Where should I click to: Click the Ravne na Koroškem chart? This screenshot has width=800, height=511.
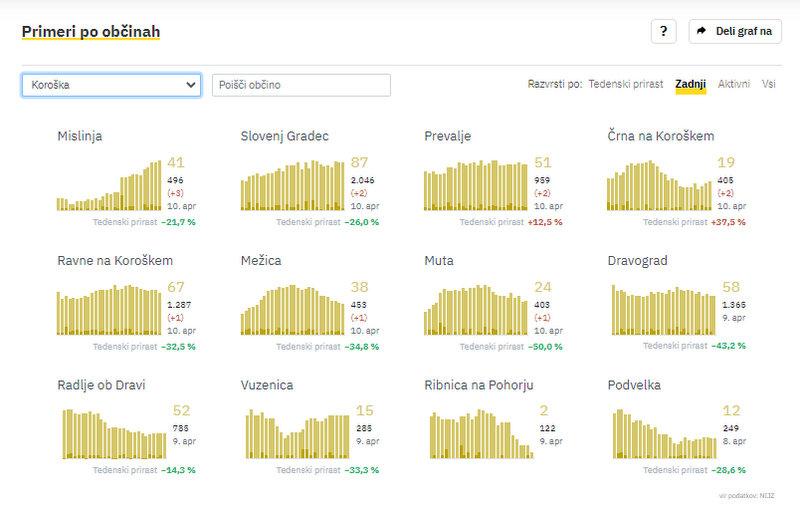108,309
